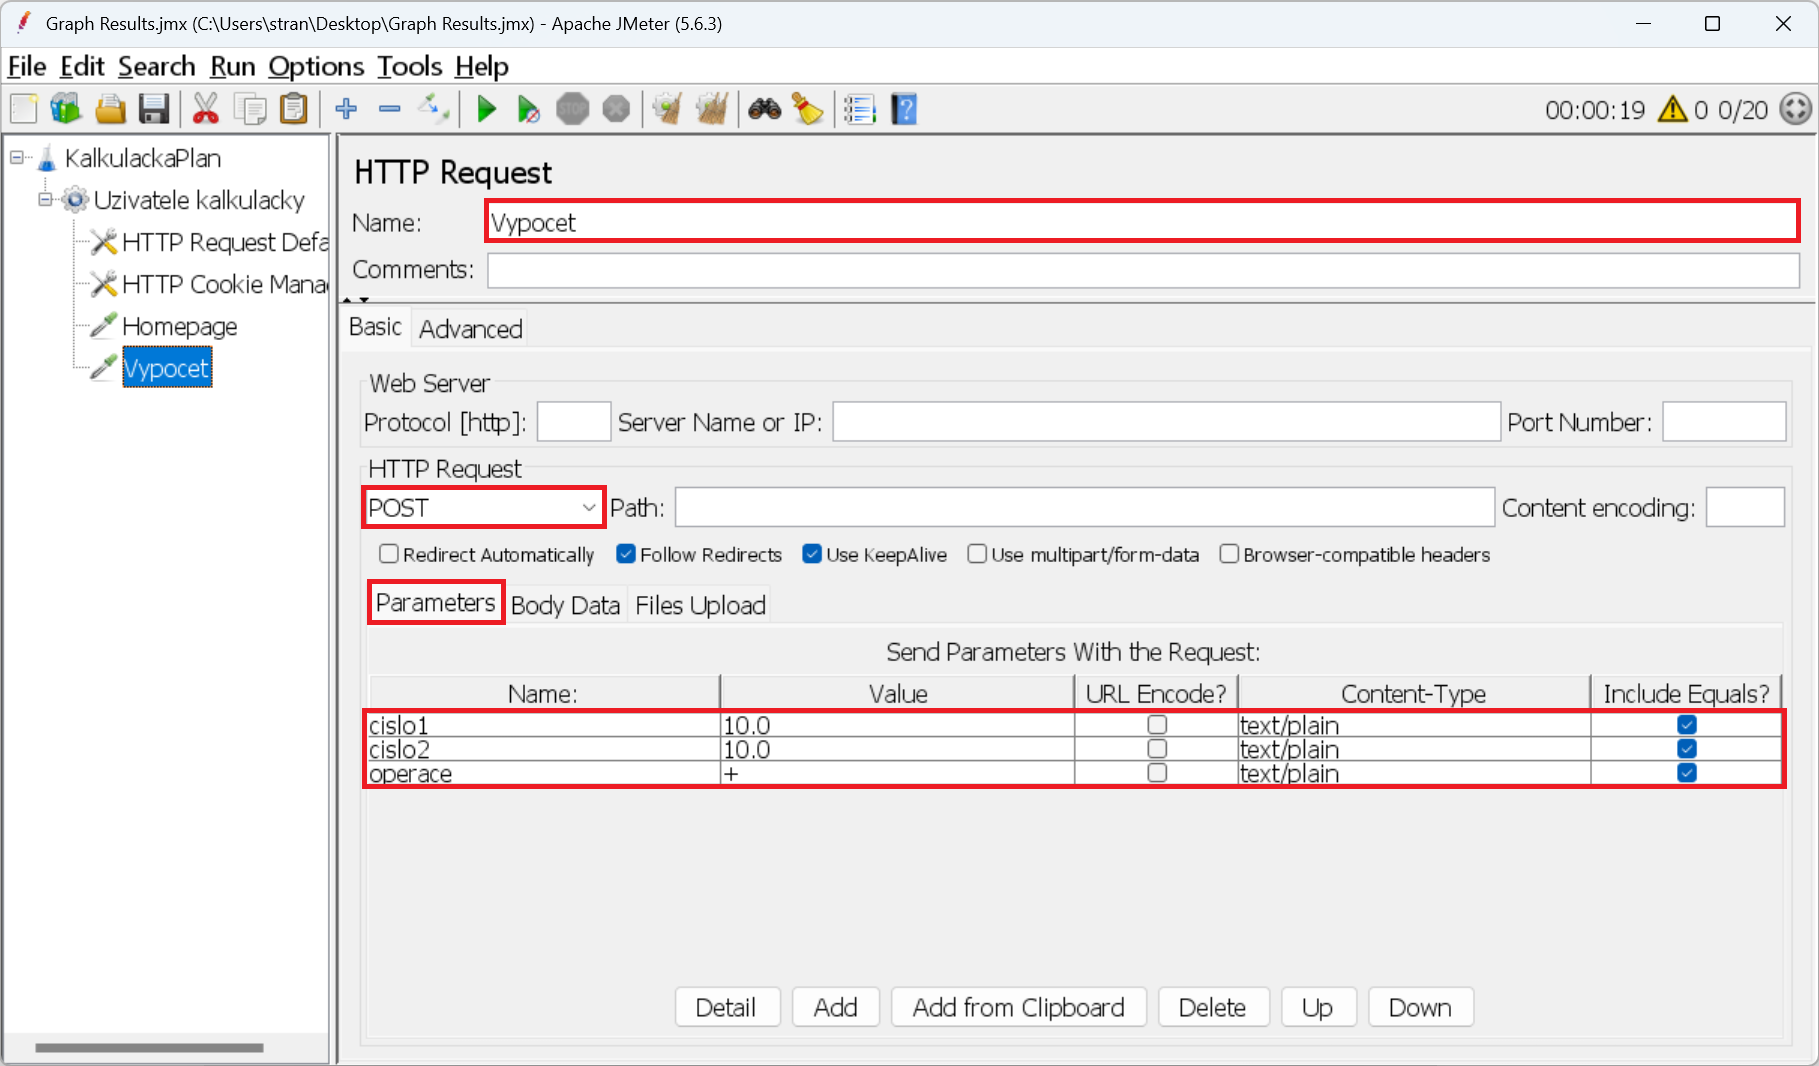This screenshot has height=1066, width=1819.
Task: Open the POST method dropdown
Action: (x=483, y=508)
